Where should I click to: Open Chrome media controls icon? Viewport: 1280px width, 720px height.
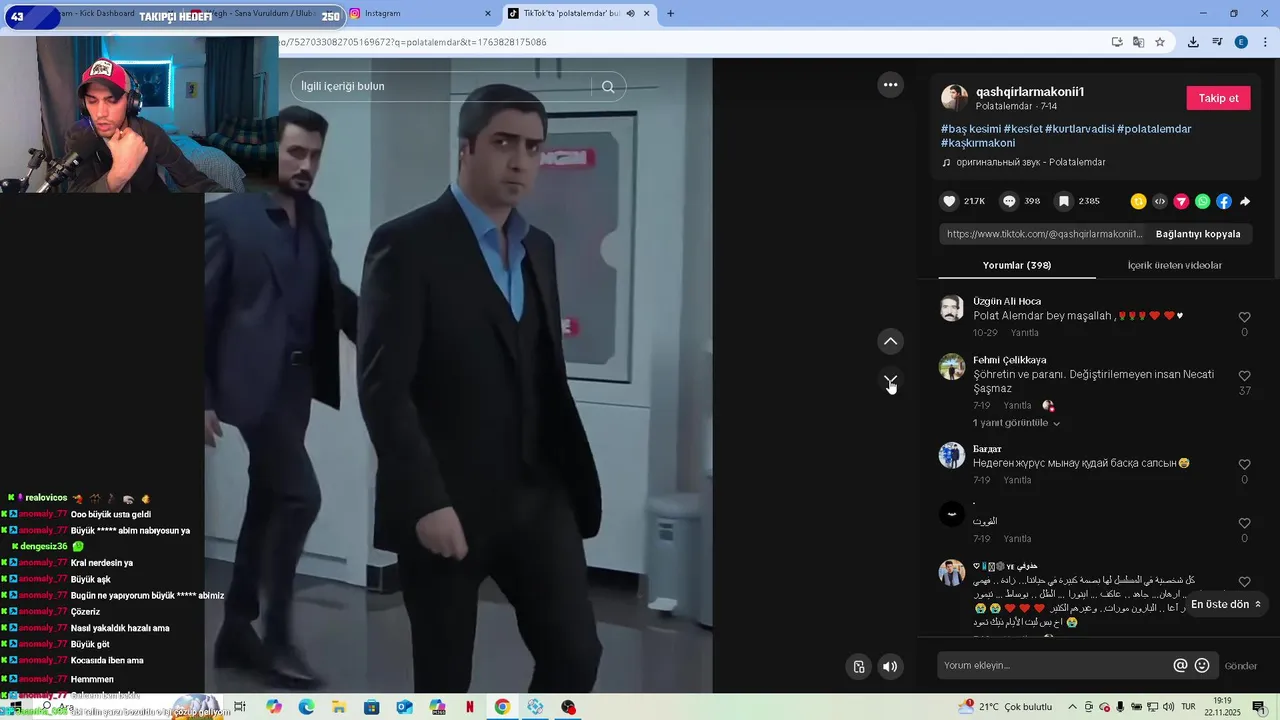[1217, 42]
